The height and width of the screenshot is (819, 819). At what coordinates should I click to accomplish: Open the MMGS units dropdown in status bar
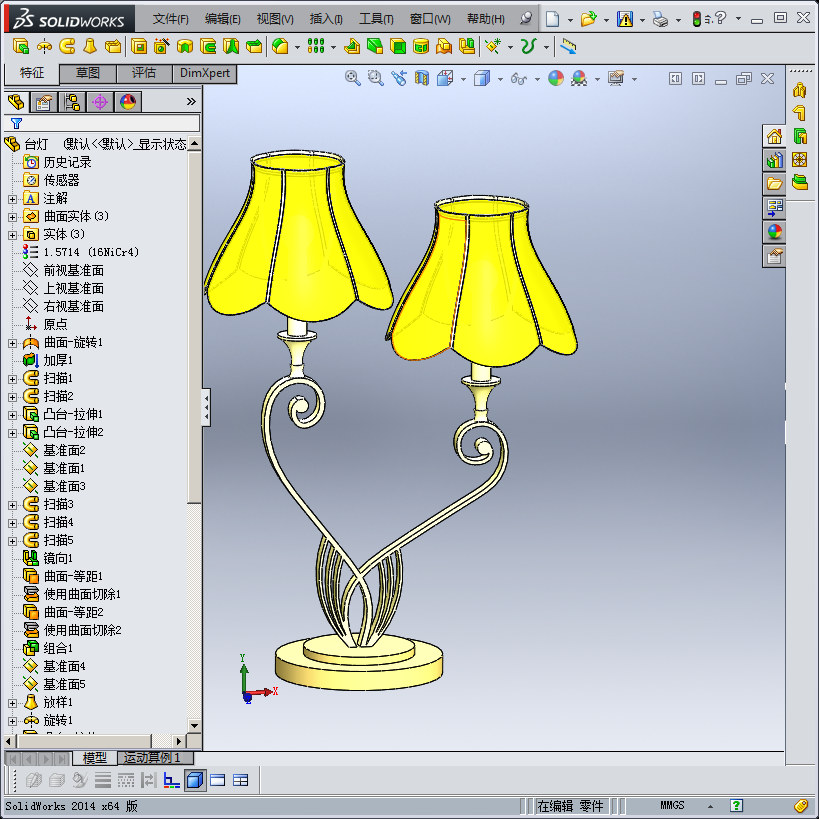click(x=674, y=805)
